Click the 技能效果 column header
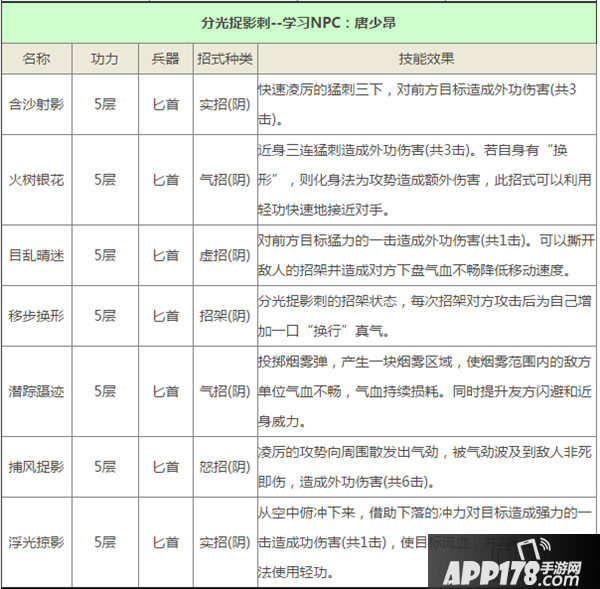The height and width of the screenshot is (589, 600). coord(426,59)
